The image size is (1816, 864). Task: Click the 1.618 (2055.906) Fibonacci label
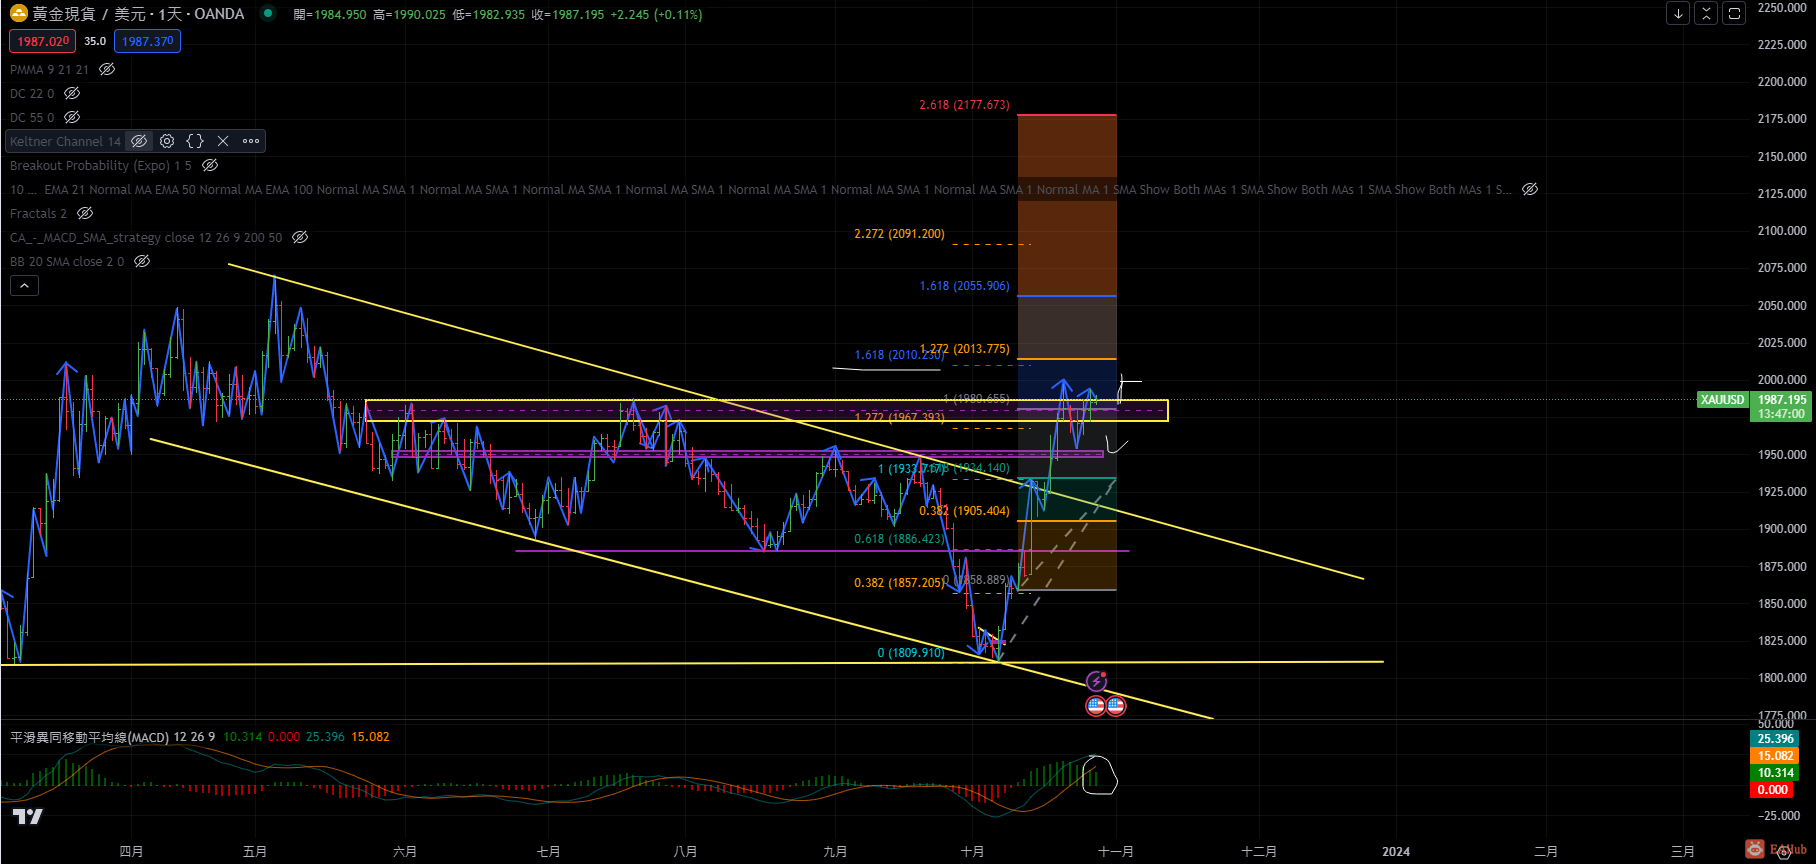(x=964, y=286)
